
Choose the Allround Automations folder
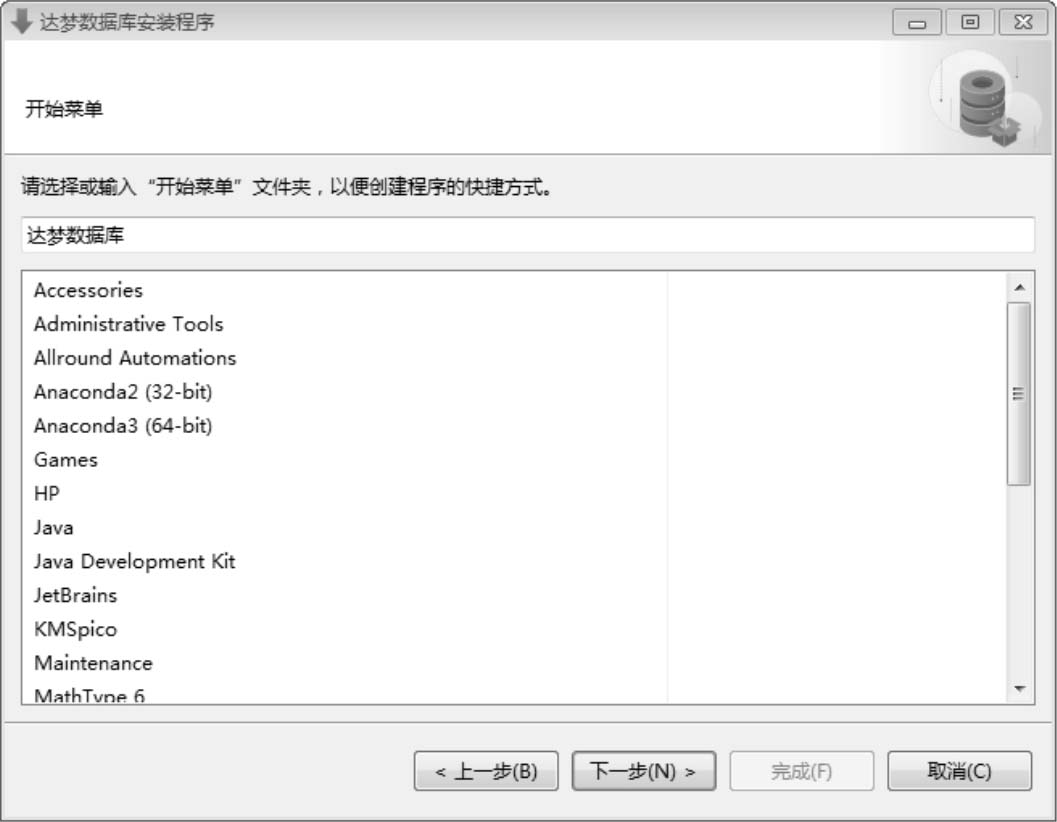[135, 358]
